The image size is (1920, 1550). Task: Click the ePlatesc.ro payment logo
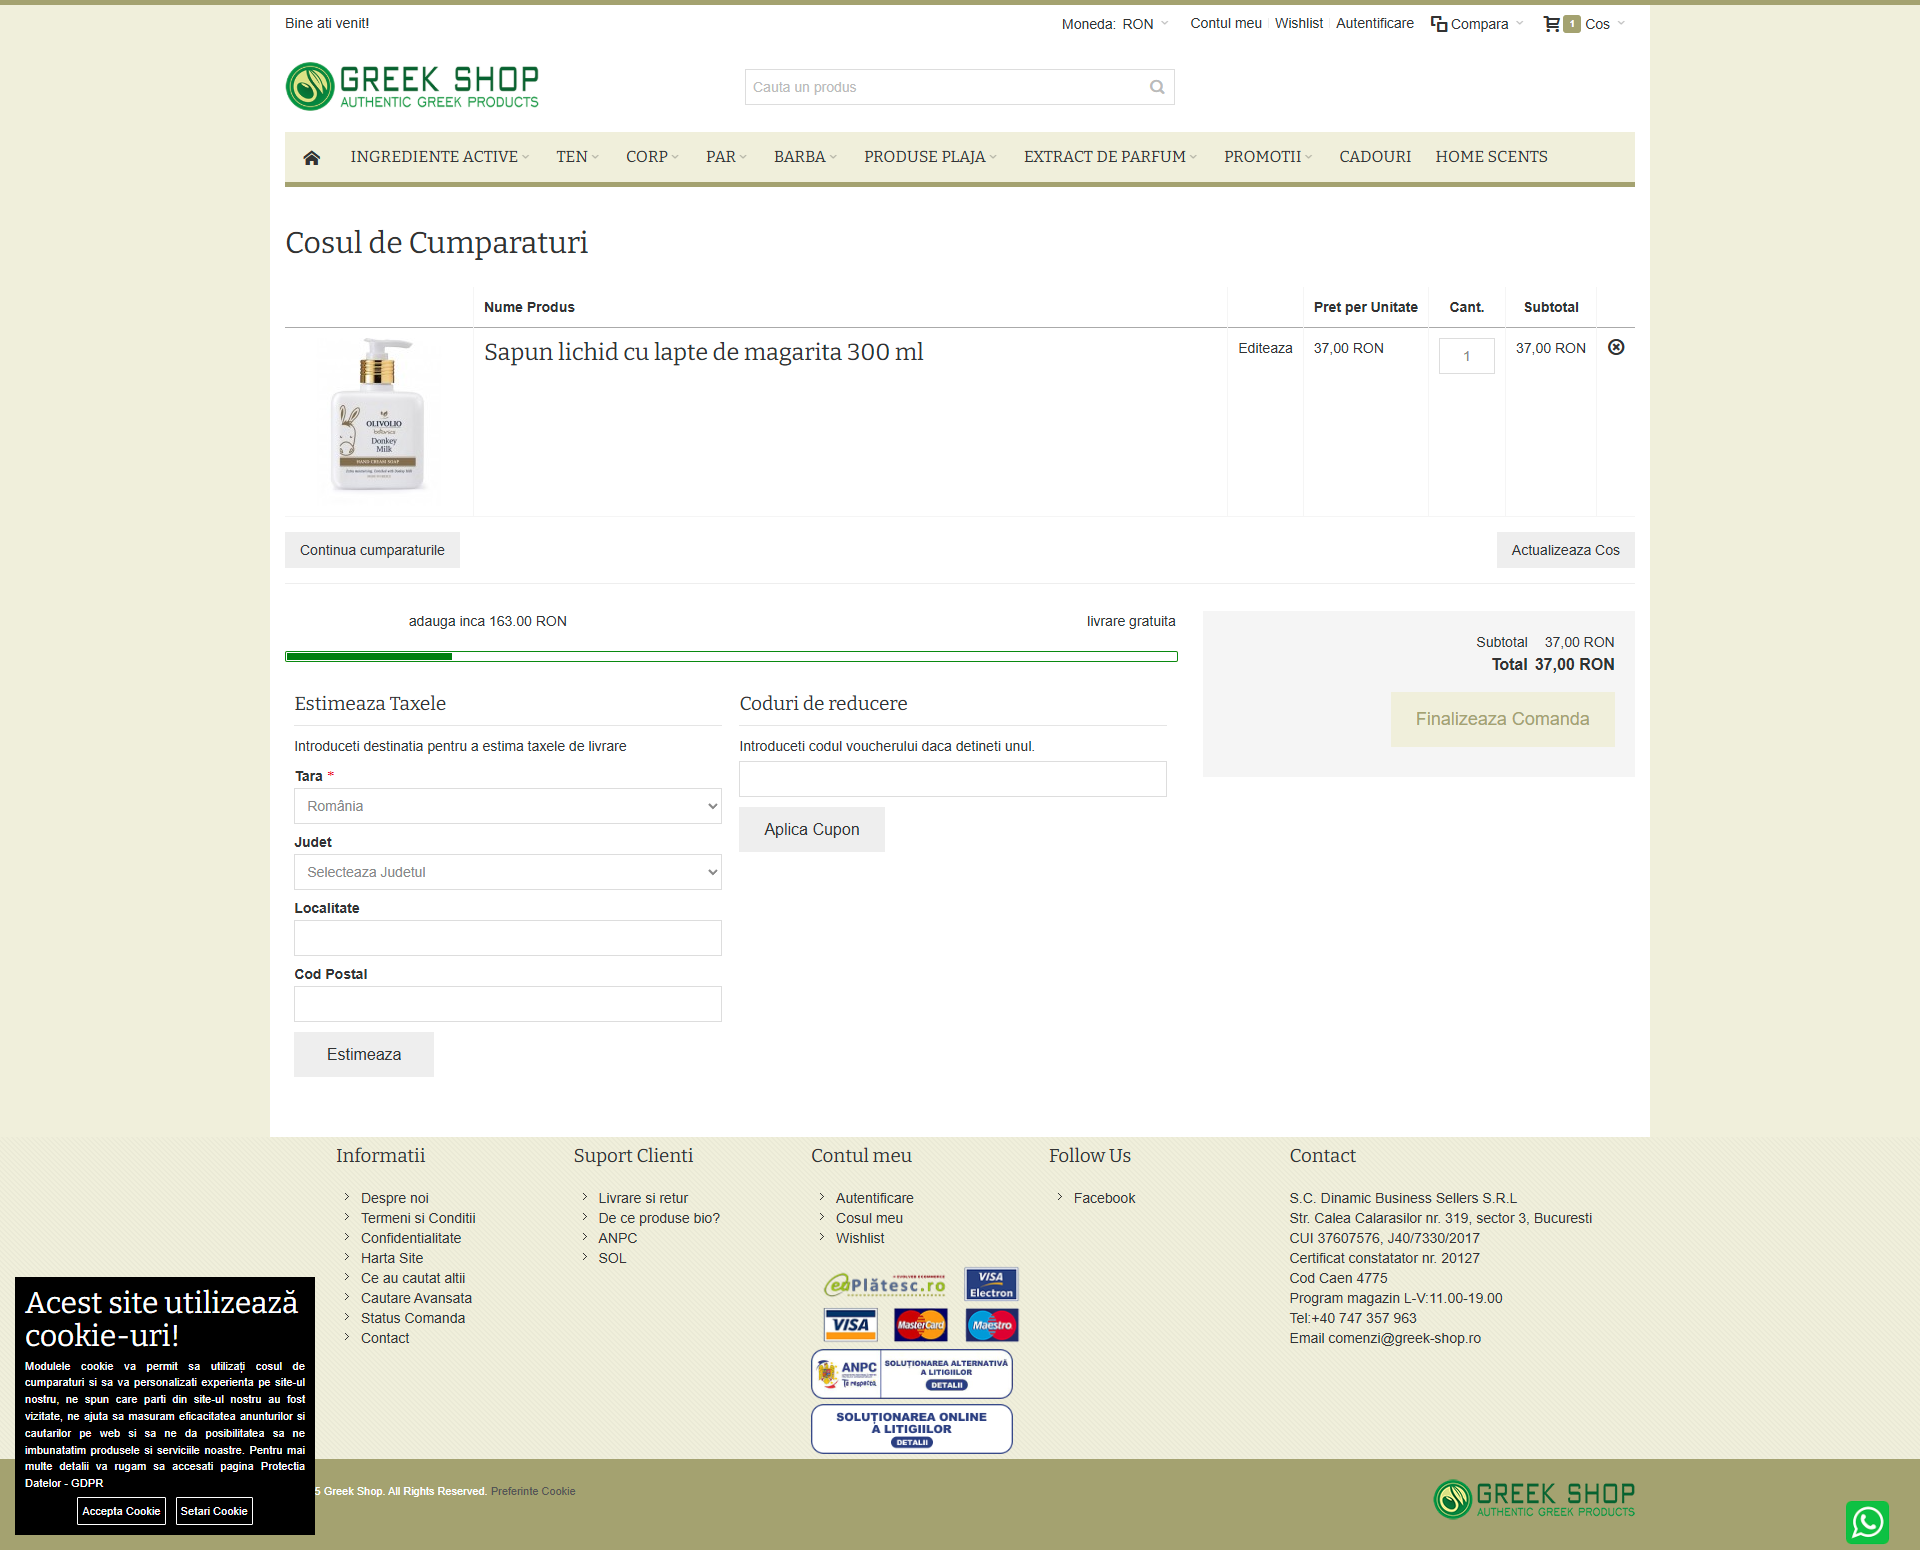pyautogui.click(x=884, y=1285)
